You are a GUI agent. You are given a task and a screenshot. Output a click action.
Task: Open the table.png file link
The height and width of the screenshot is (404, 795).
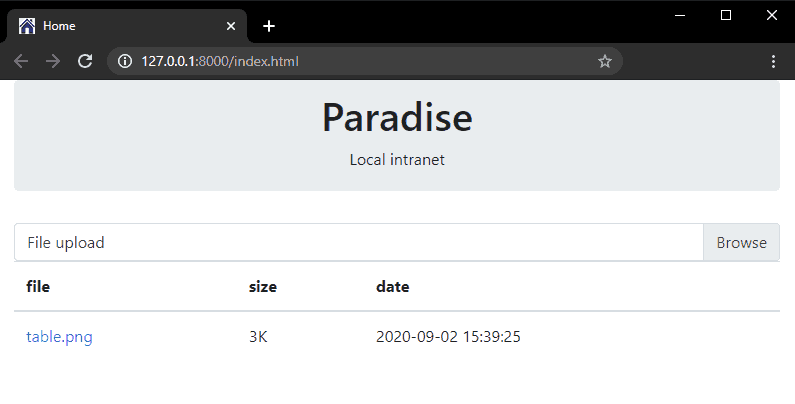59,337
